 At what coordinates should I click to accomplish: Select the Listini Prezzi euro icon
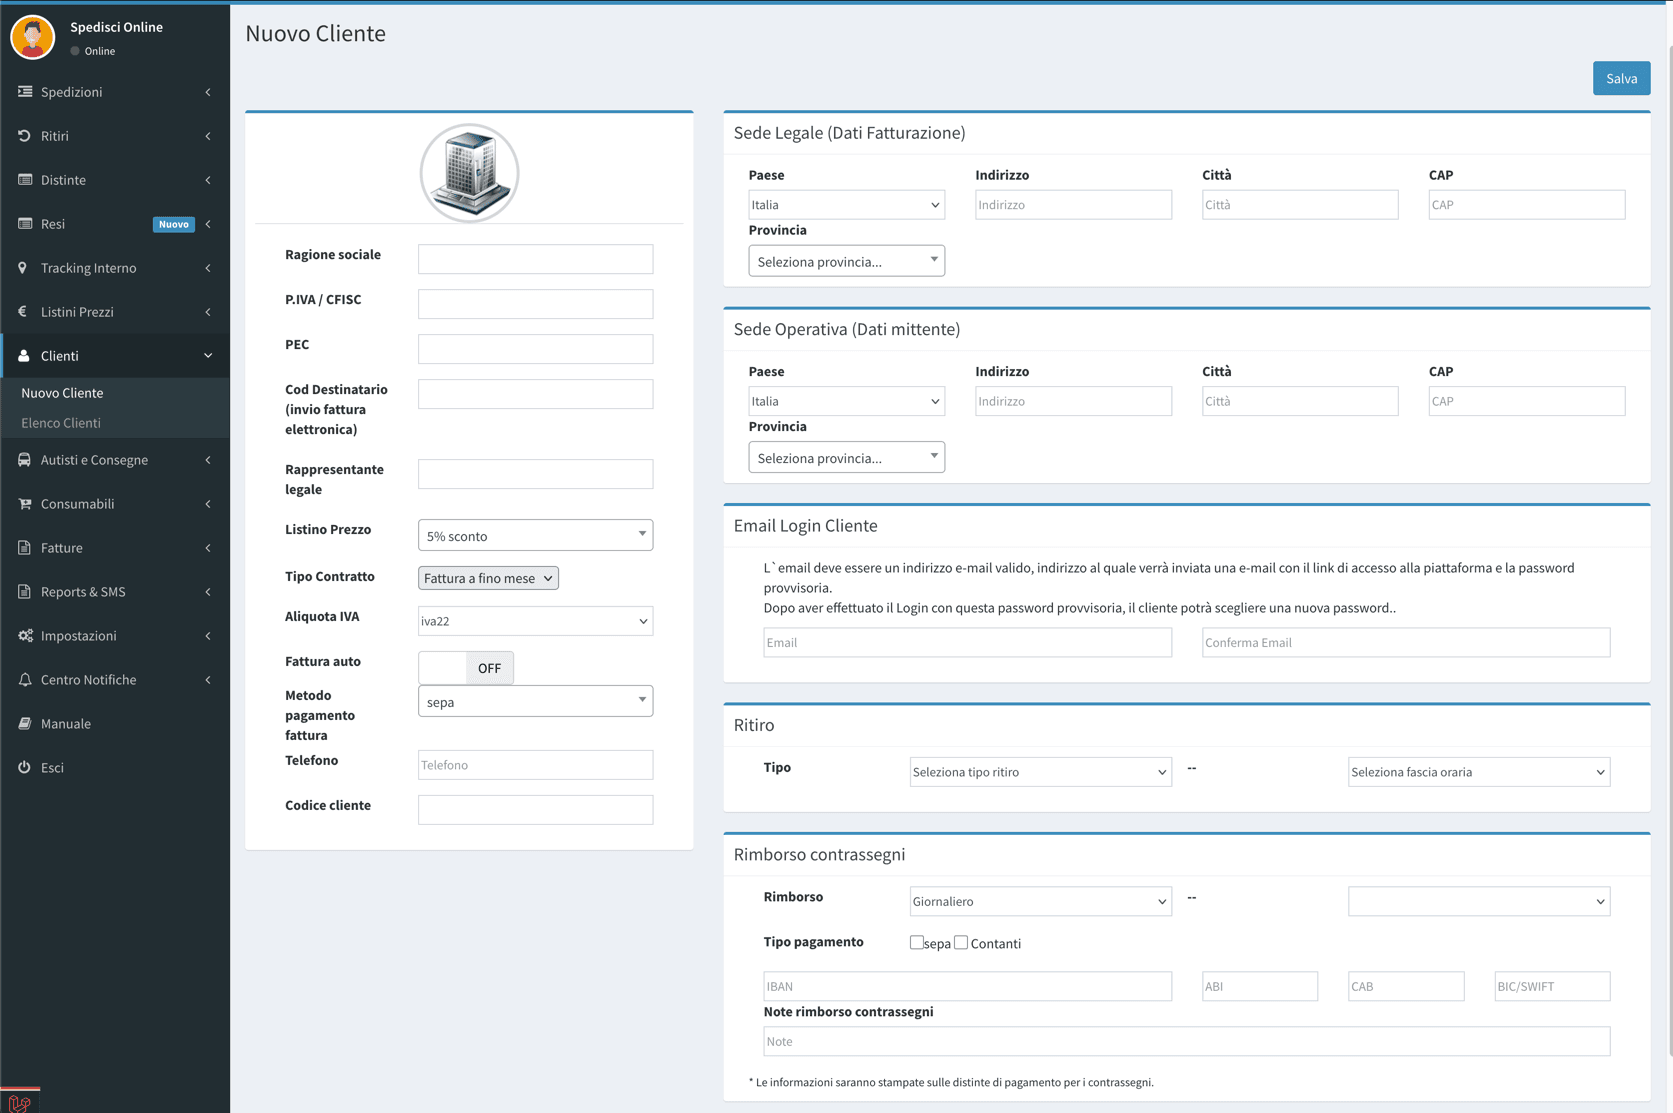click(x=22, y=312)
